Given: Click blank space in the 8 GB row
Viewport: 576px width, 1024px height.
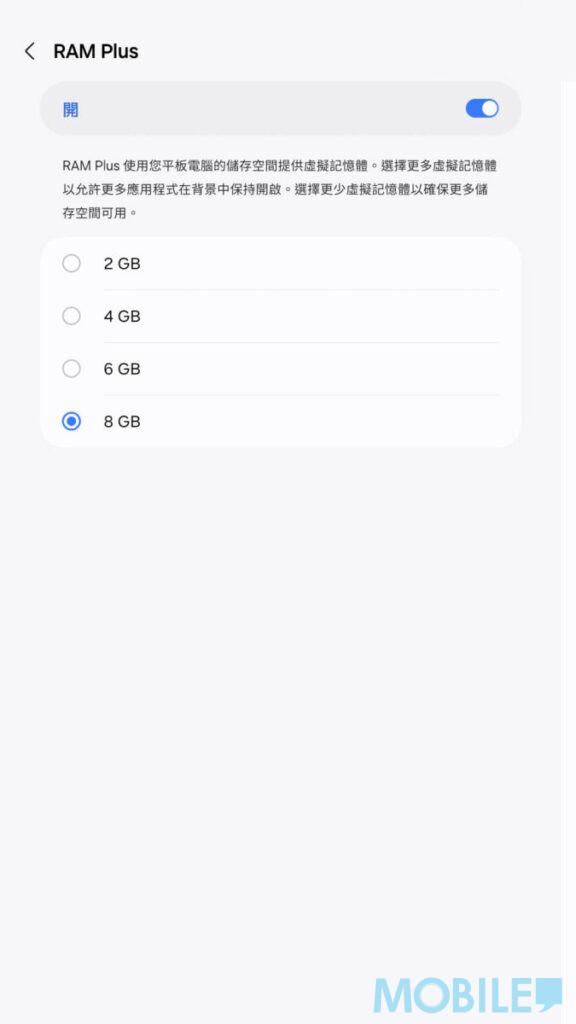Looking at the screenshot, I should click(320, 422).
